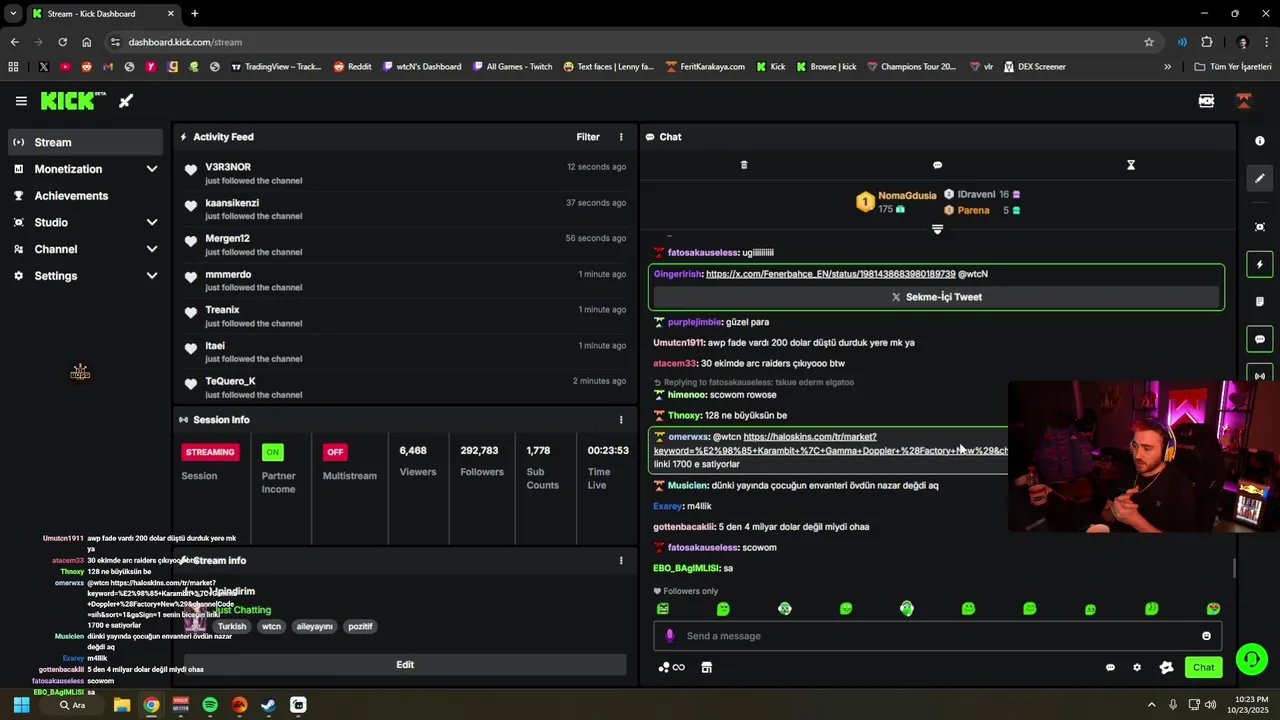The width and height of the screenshot is (1280, 720).
Task: Click in the Send a message field
Action: coord(937,636)
